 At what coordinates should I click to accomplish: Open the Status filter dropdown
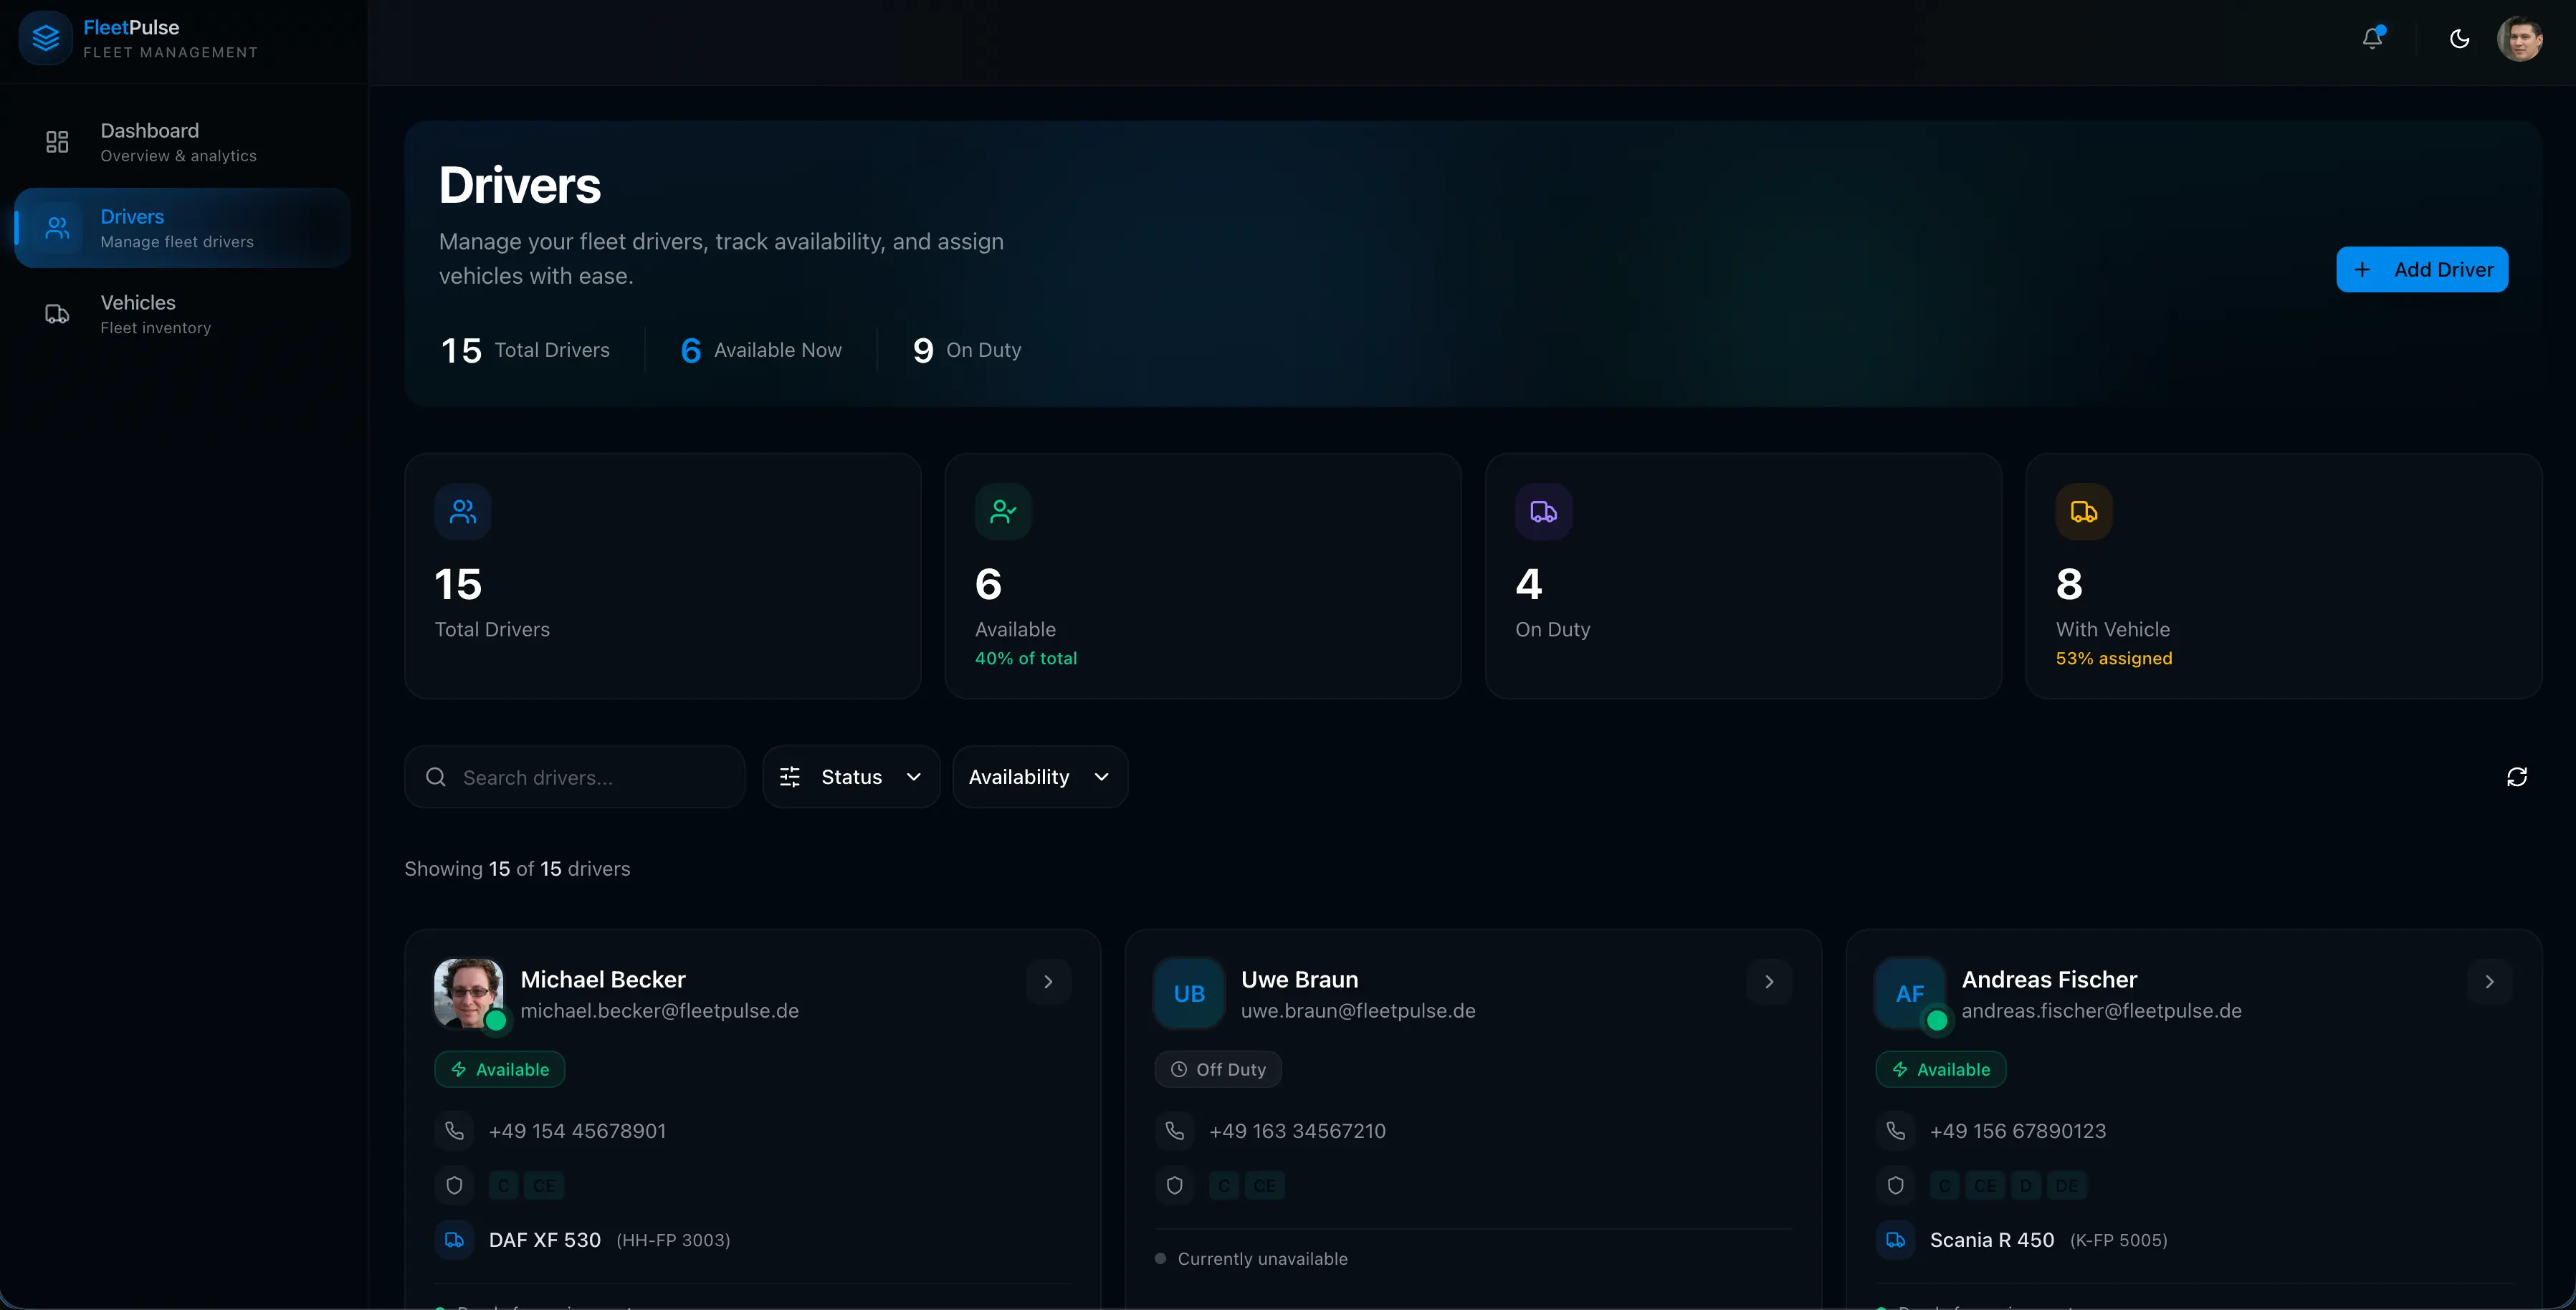[851, 777]
